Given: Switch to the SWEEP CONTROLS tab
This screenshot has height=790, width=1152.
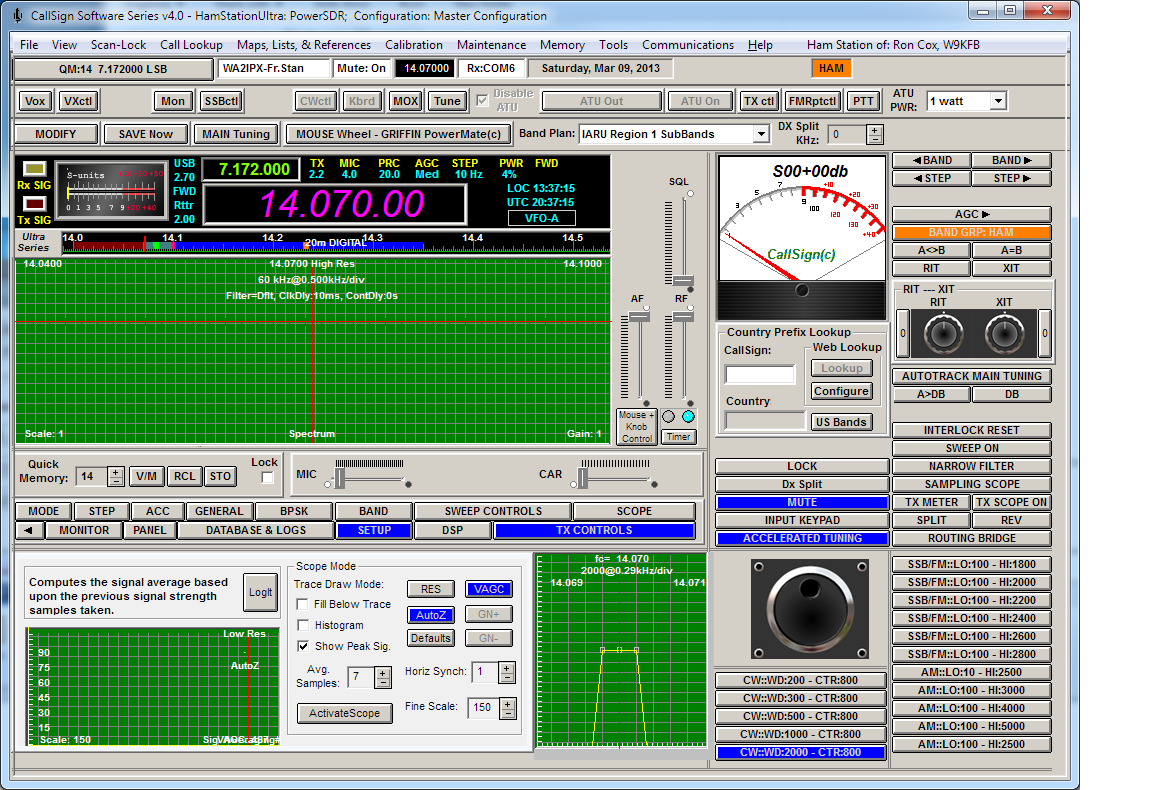Looking at the screenshot, I should pos(493,511).
